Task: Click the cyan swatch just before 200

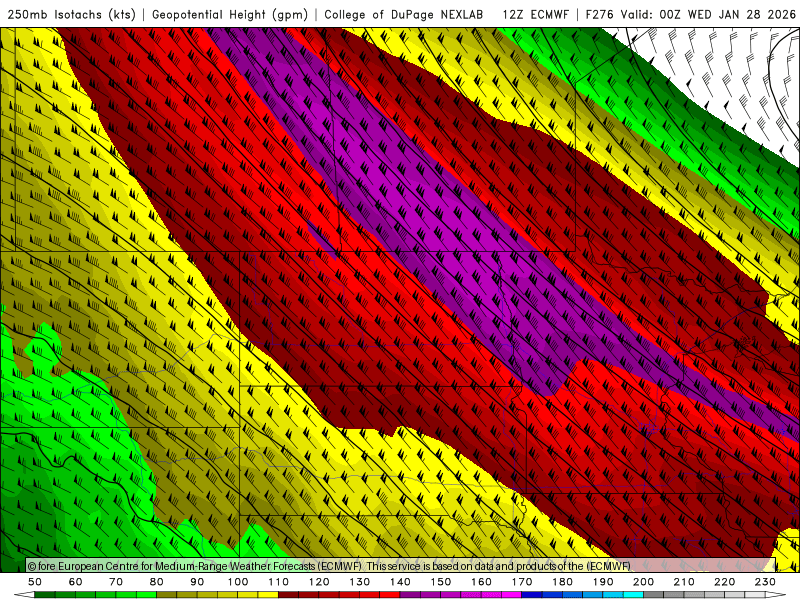Action: click(633, 595)
